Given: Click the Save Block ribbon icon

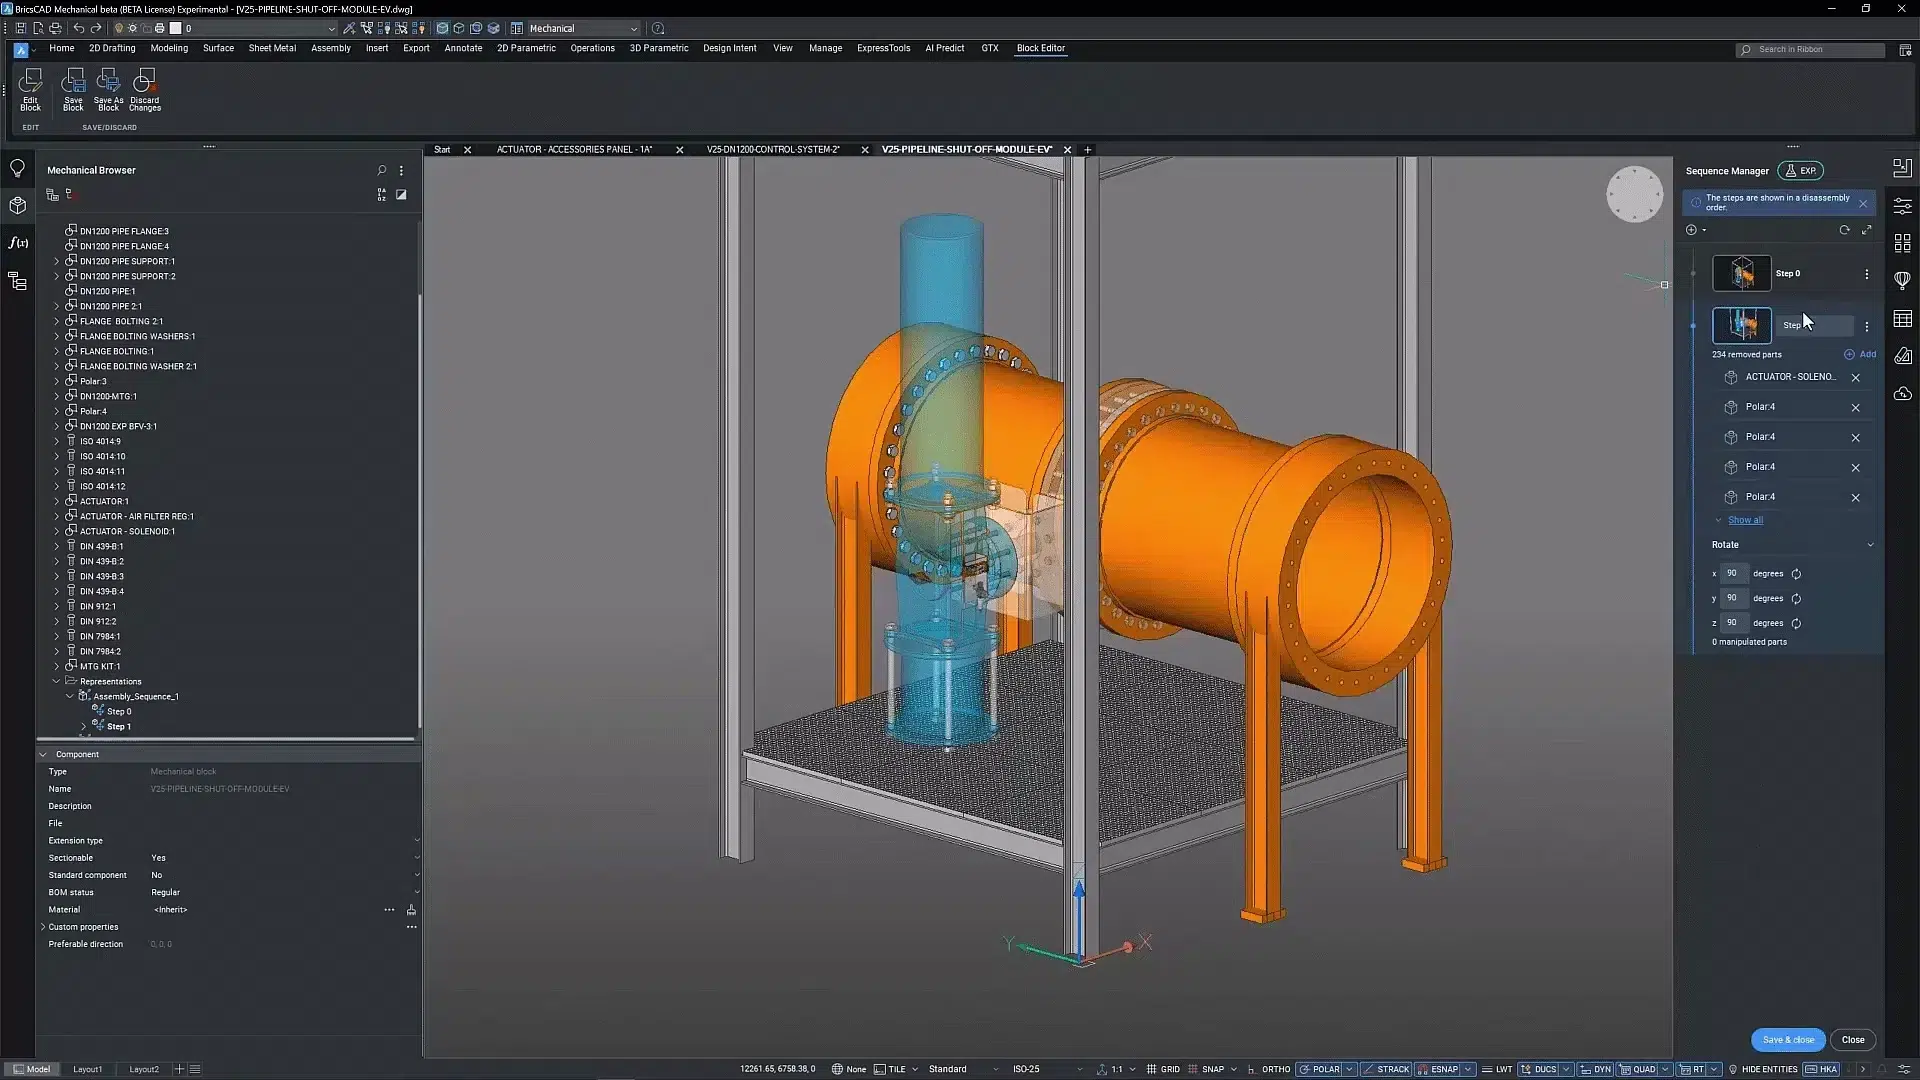Looking at the screenshot, I should (x=73, y=88).
